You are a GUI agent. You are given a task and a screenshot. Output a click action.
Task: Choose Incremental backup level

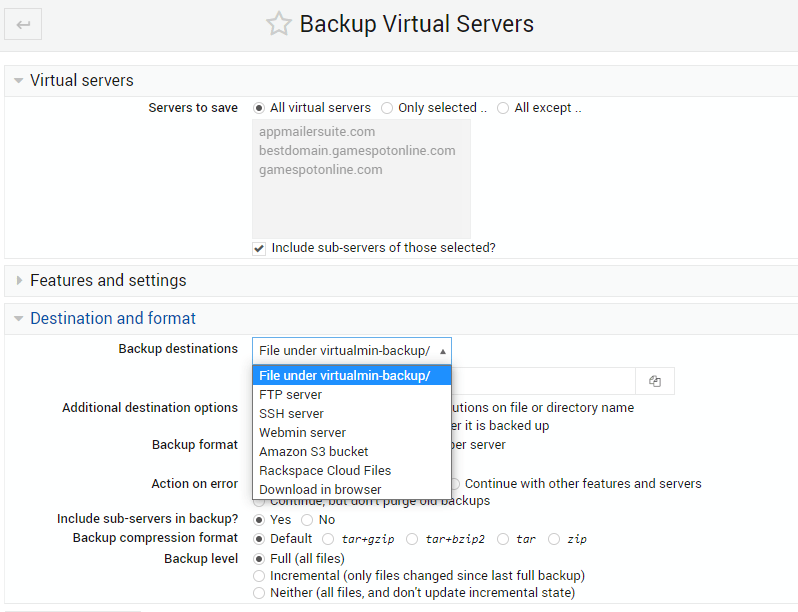260,576
